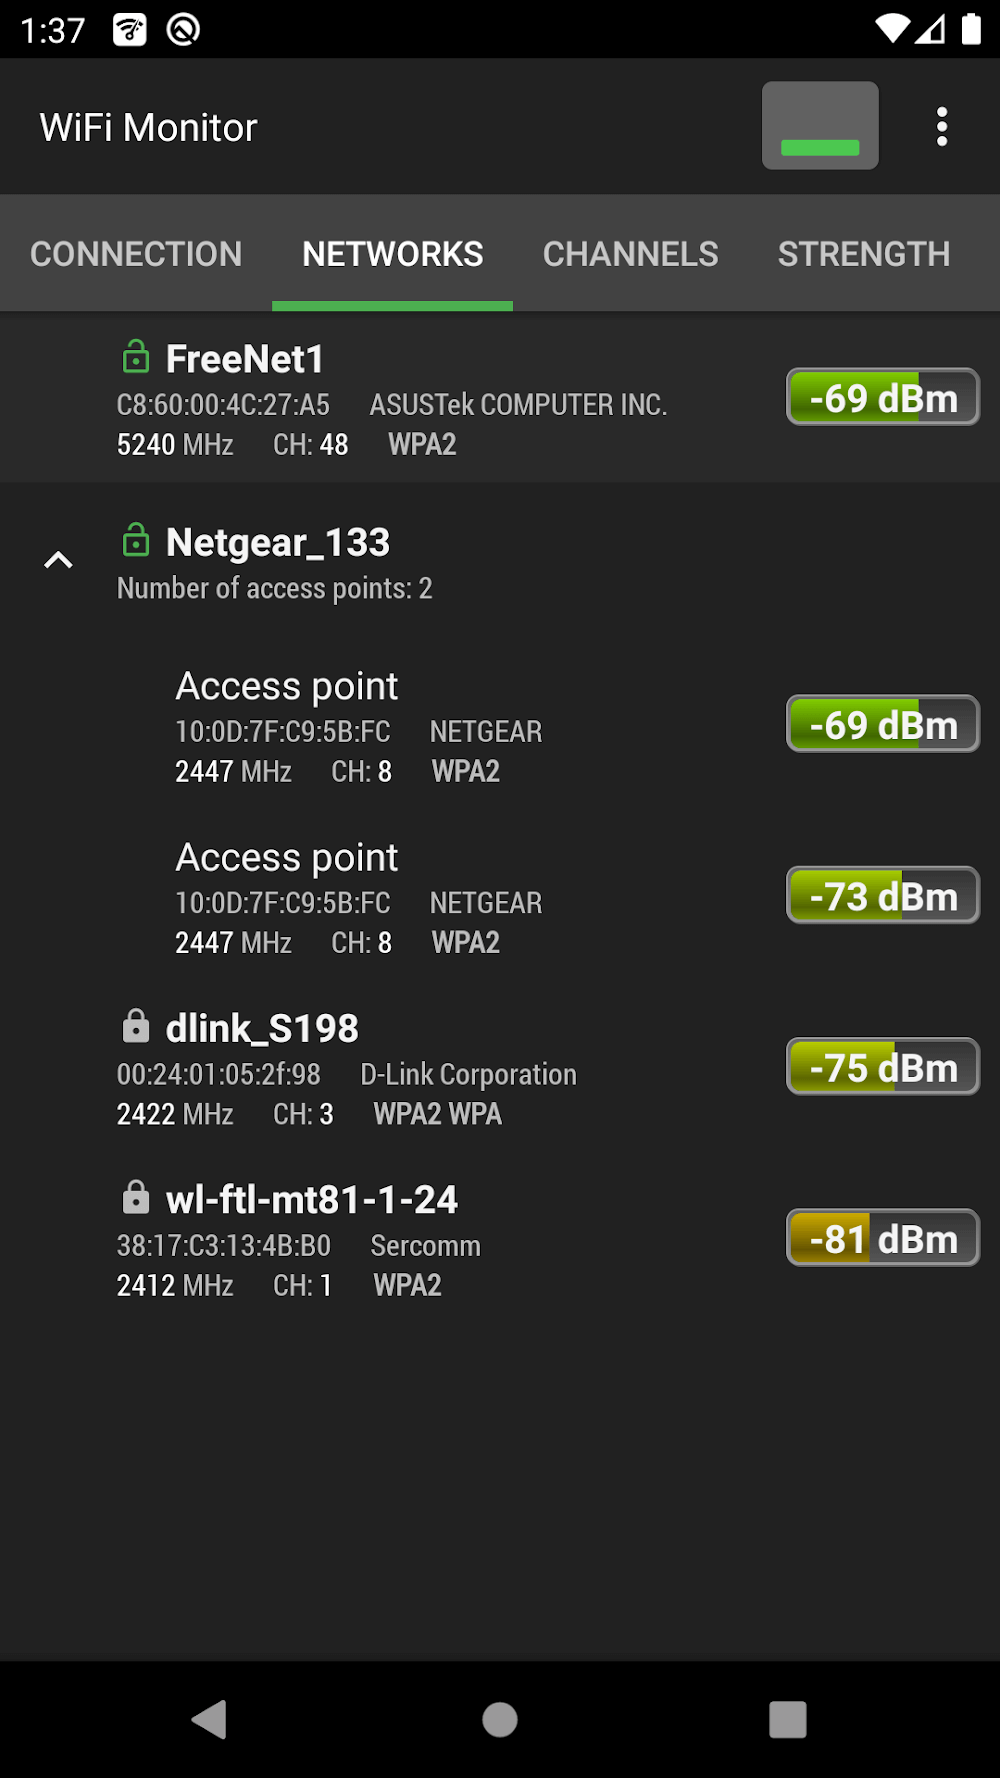Switch to the Connection tab
Image resolution: width=1000 pixels, height=1778 pixels.
[136, 254]
